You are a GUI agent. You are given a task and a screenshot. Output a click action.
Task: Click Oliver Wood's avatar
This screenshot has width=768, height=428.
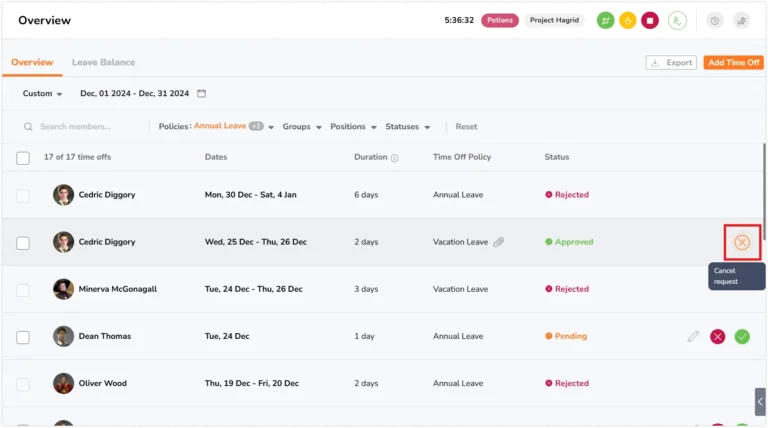(63, 383)
